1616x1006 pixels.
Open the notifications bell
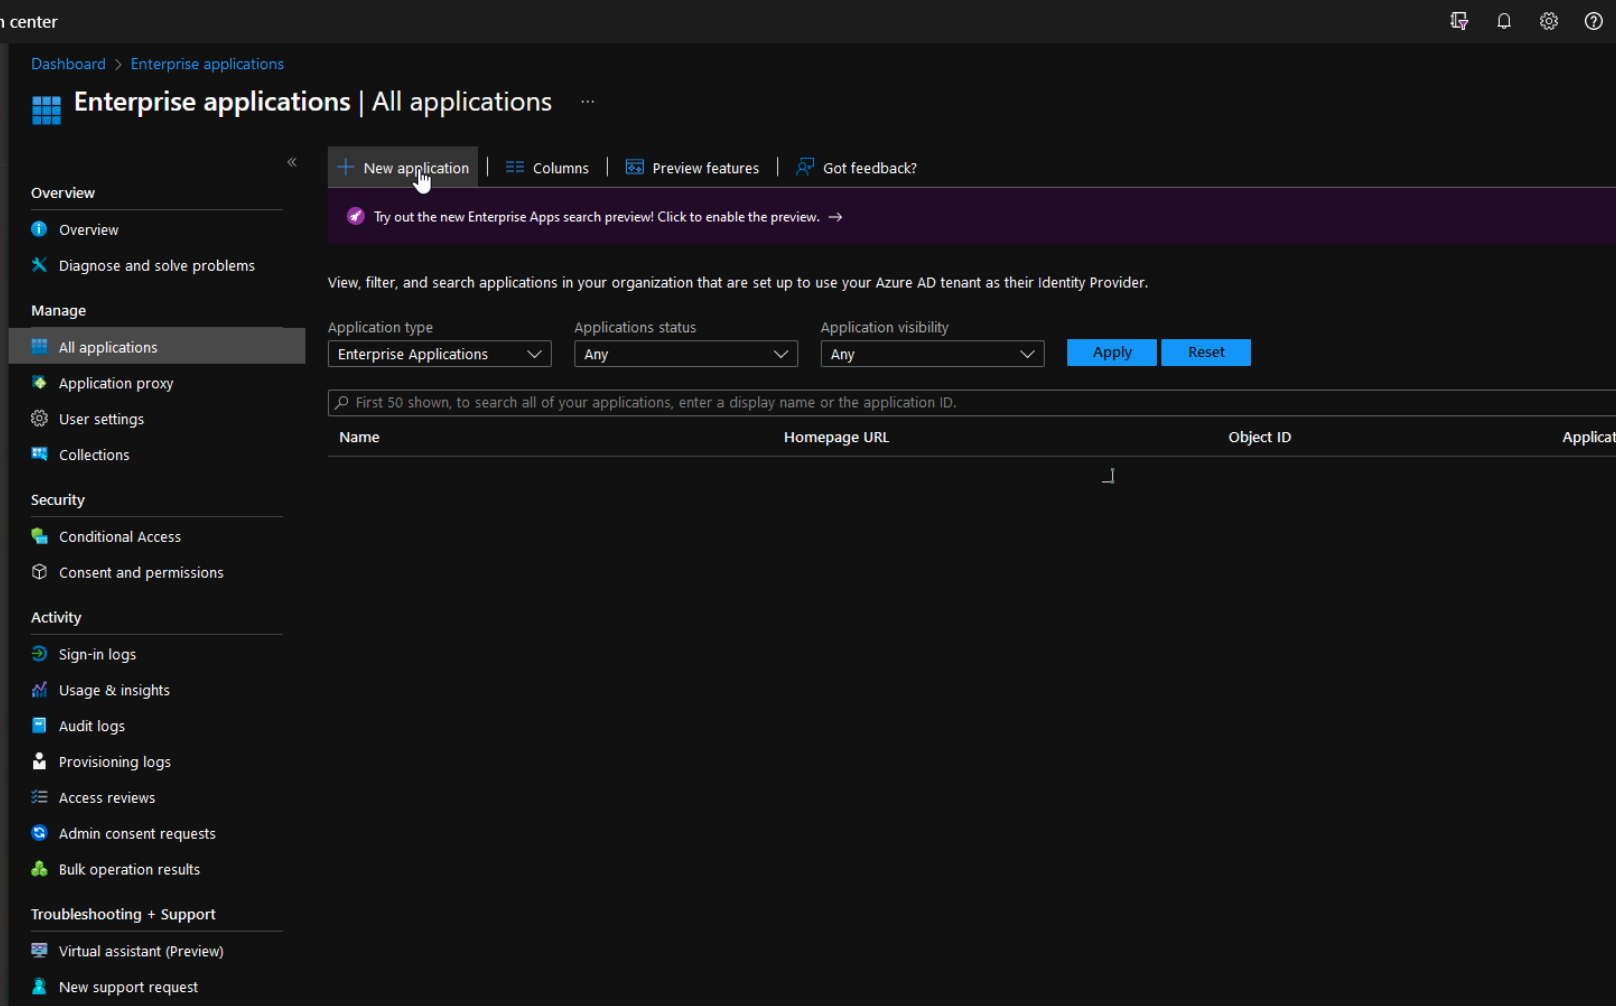[x=1504, y=21]
